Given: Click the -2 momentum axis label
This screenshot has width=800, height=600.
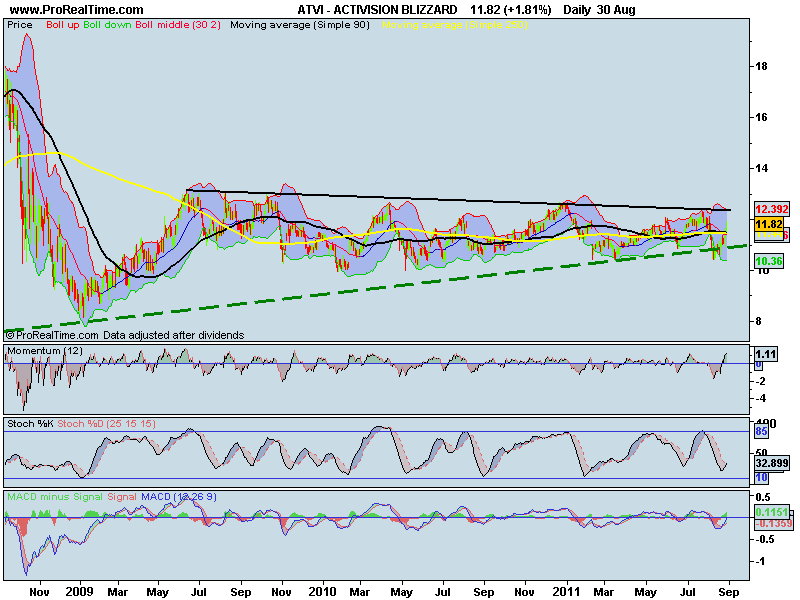Looking at the screenshot, I should pyautogui.click(x=760, y=382).
